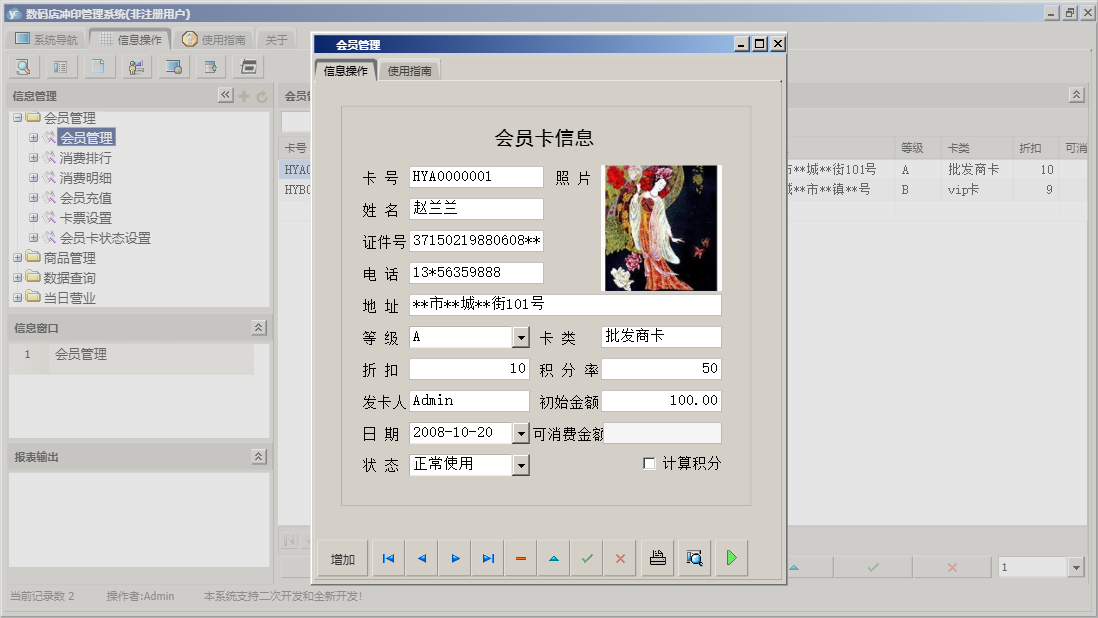Select the search magnifier toolbar icon
1098x618 pixels.
(x=22, y=66)
